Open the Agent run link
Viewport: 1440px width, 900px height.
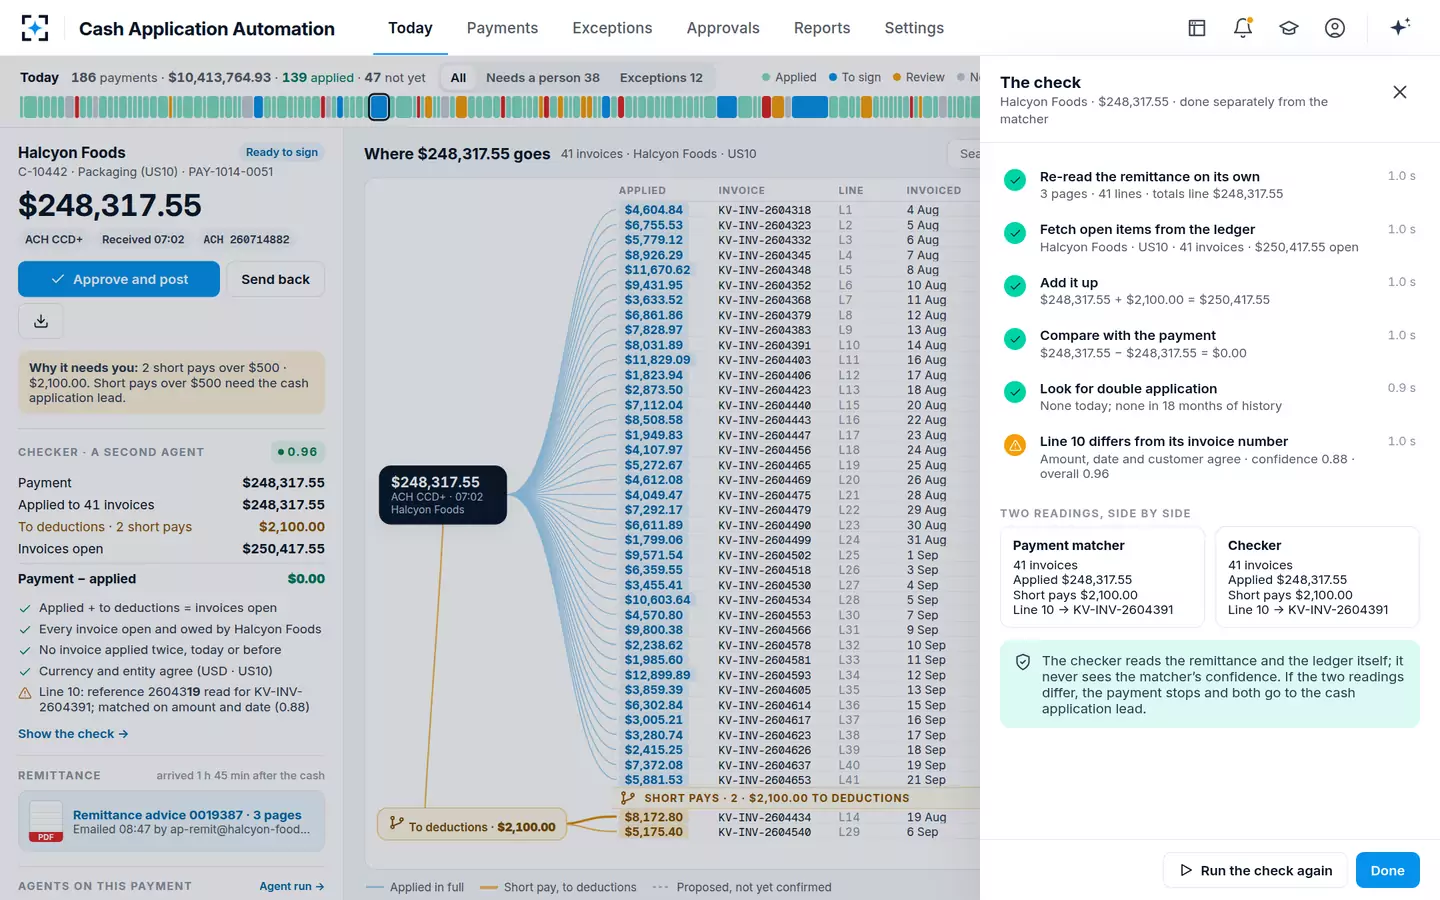[x=292, y=886]
